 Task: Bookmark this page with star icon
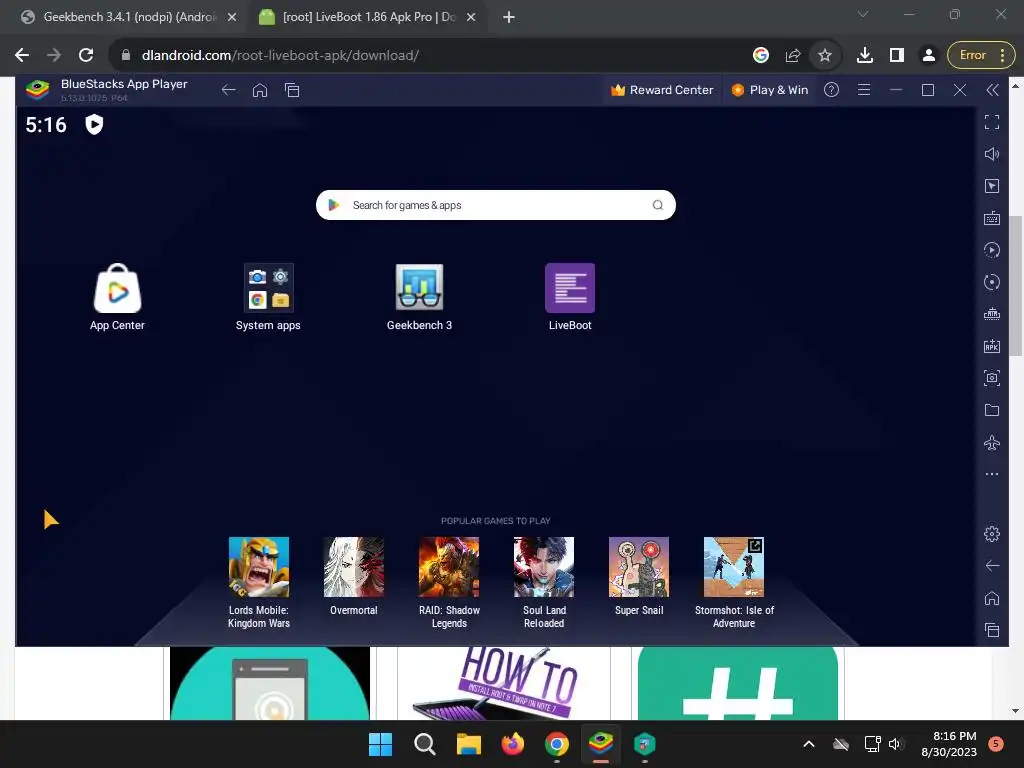pyautogui.click(x=825, y=56)
